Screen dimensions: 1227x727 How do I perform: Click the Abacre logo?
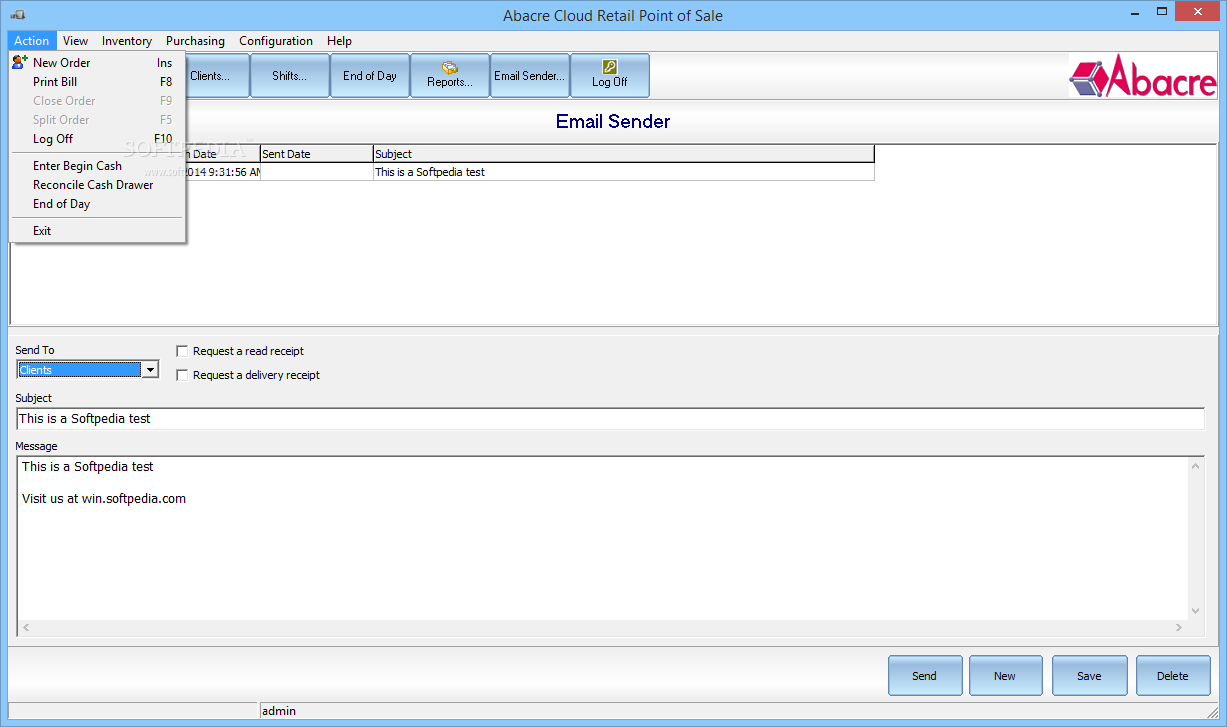[1142, 76]
